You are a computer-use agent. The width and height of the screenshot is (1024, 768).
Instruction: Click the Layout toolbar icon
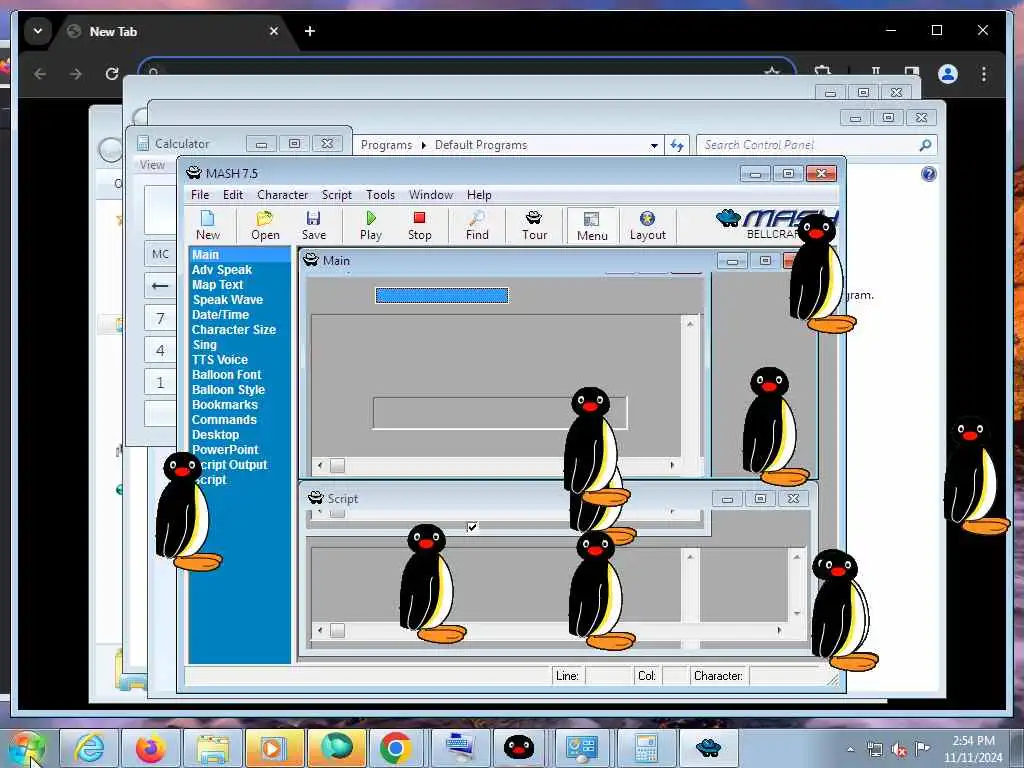tap(647, 225)
